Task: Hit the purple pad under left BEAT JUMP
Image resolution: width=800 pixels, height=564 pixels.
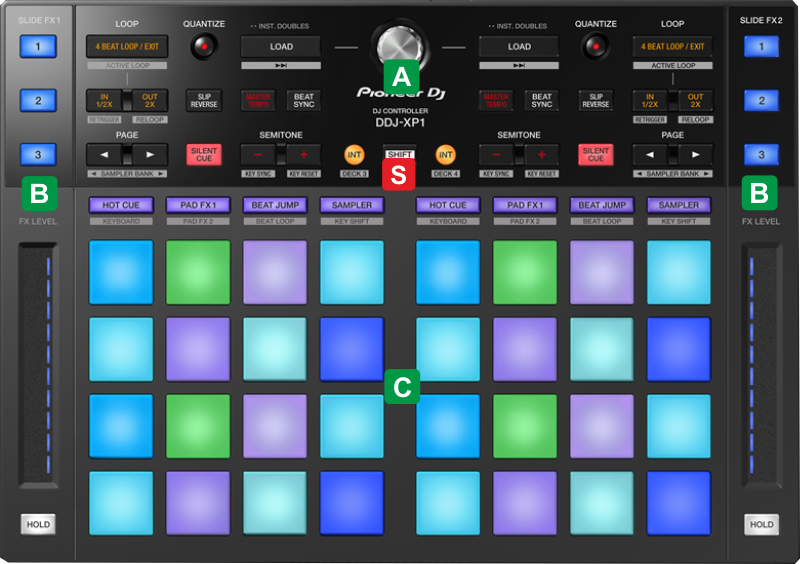Action: pos(275,272)
